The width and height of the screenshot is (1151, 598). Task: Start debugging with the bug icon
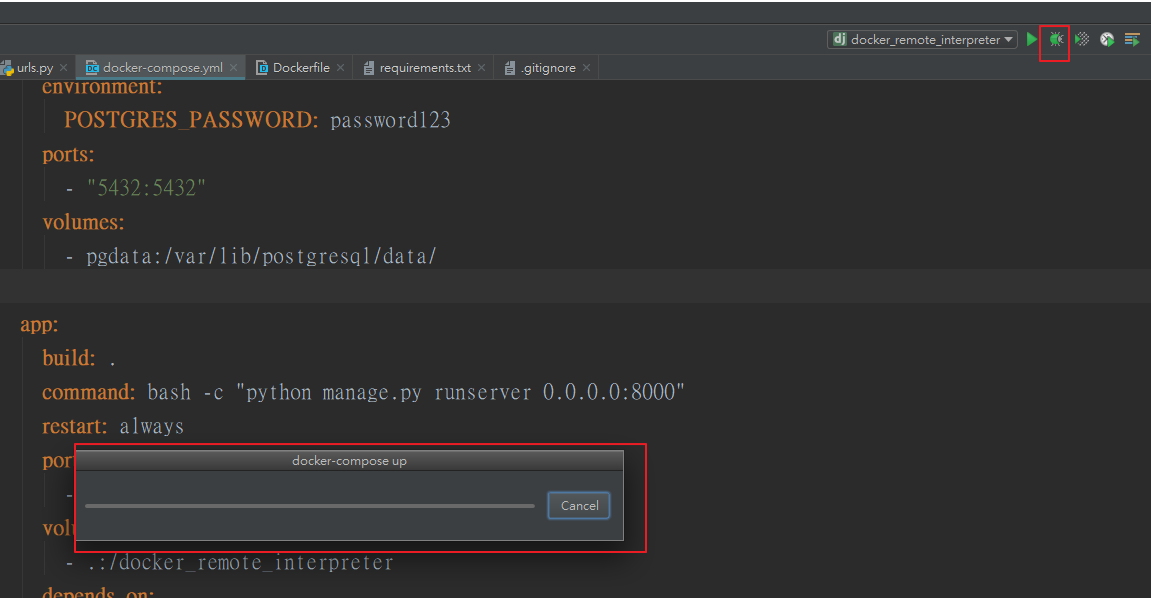(x=1056, y=39)
